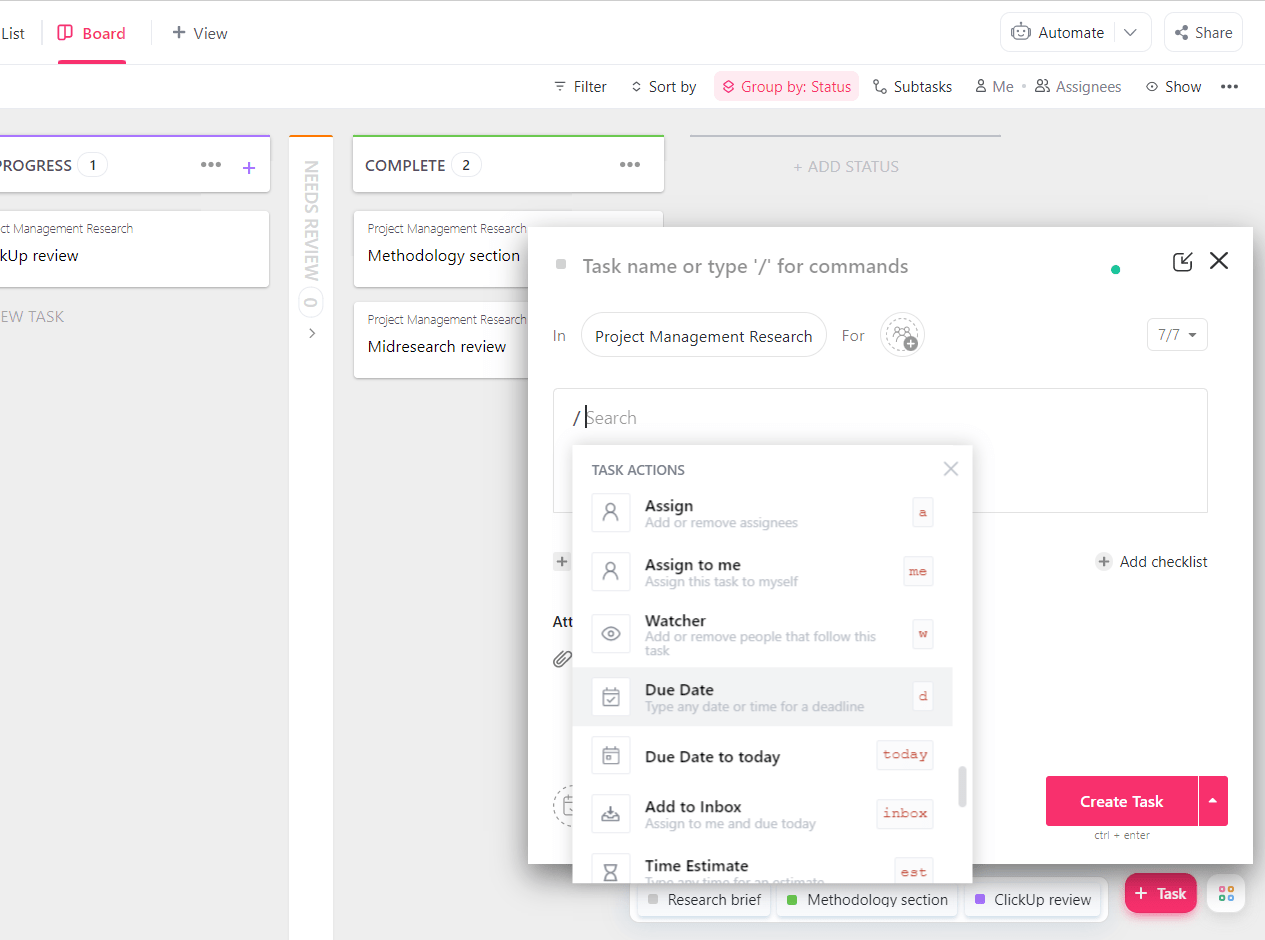1265x940 pixels.
Task: Choose the Due Date to today action
Action: click(x=762, y=756)
